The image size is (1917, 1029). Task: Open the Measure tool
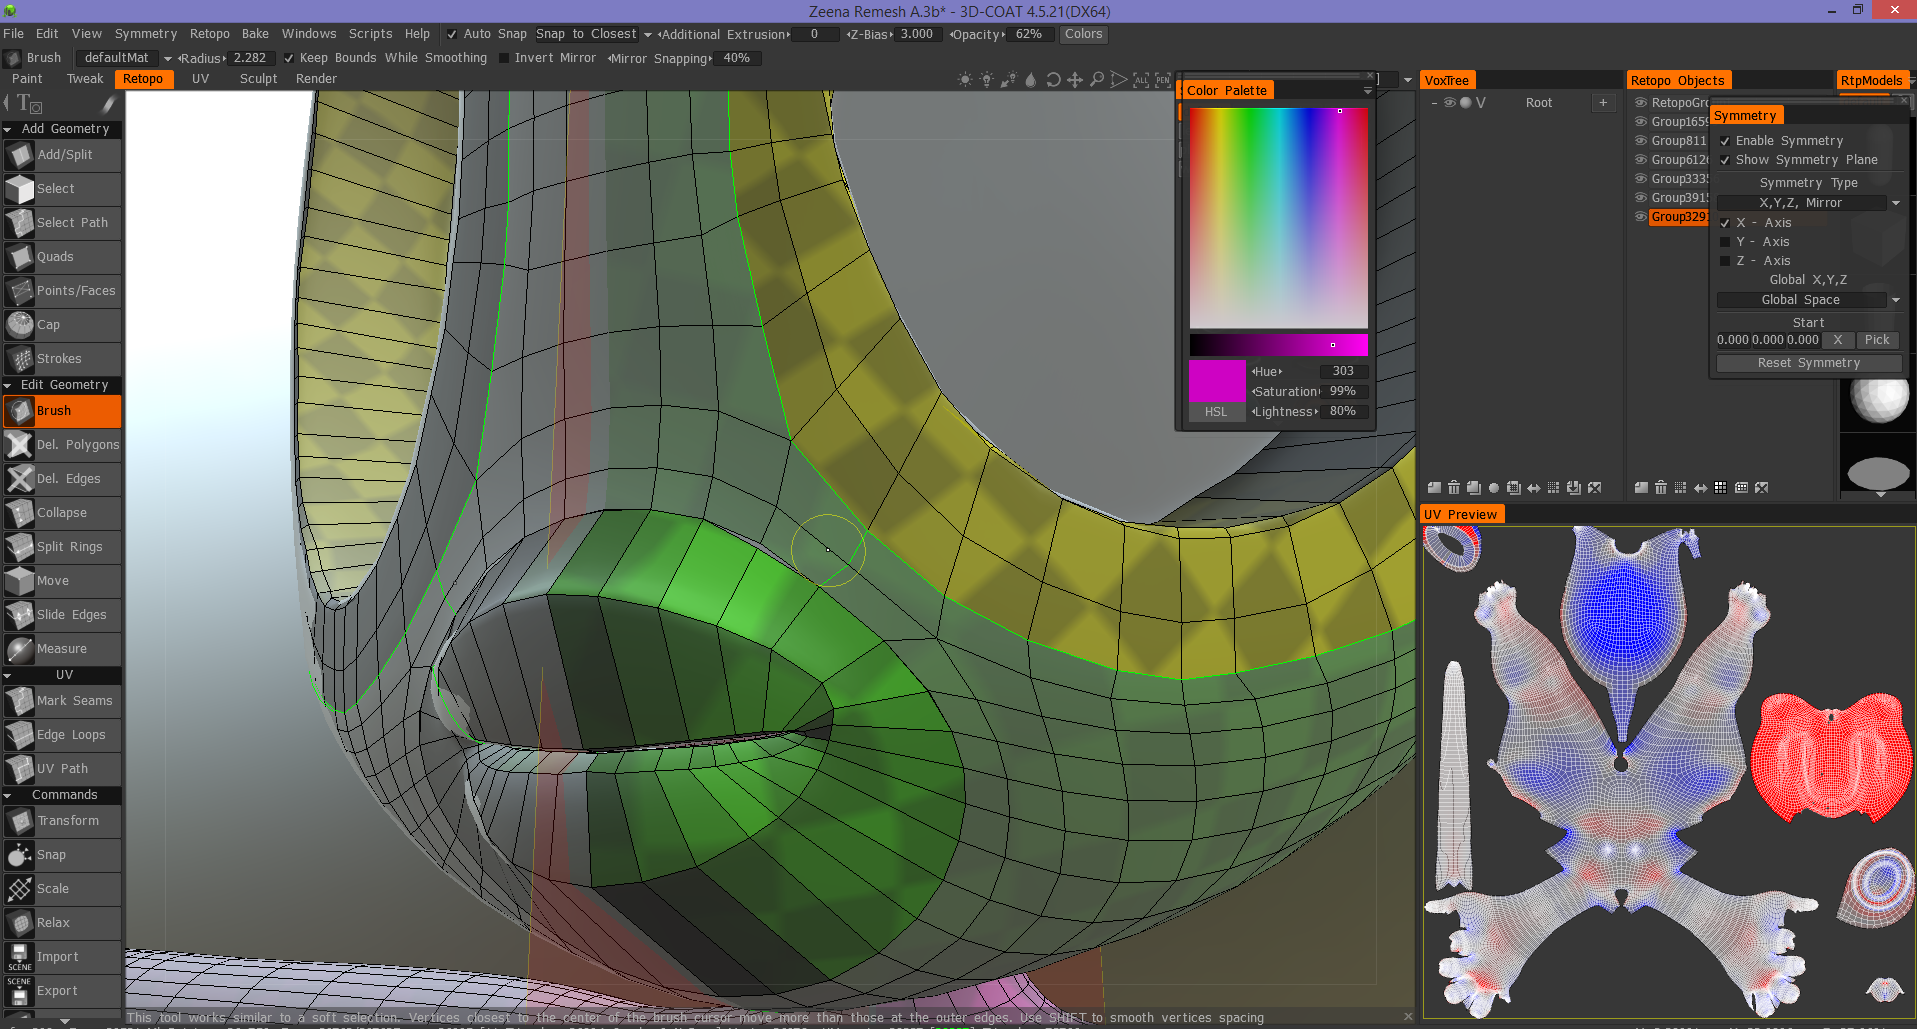point(62,649)
